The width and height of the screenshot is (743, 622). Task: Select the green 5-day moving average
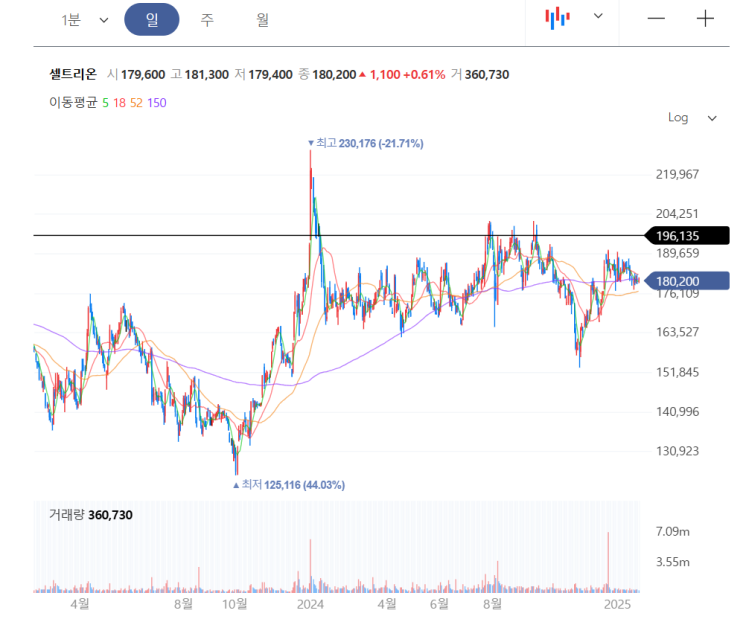coord(105,103)
